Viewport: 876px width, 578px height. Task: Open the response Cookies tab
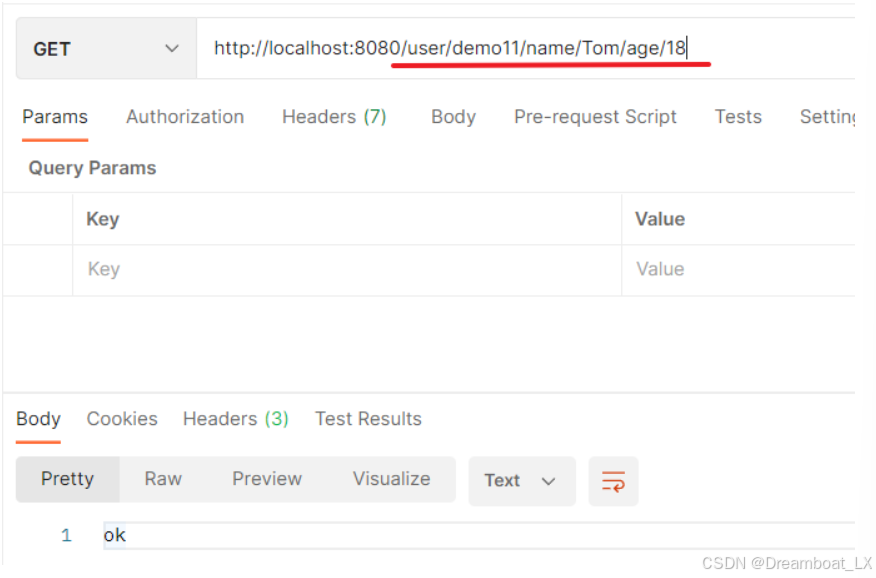[x=122, y=419]
